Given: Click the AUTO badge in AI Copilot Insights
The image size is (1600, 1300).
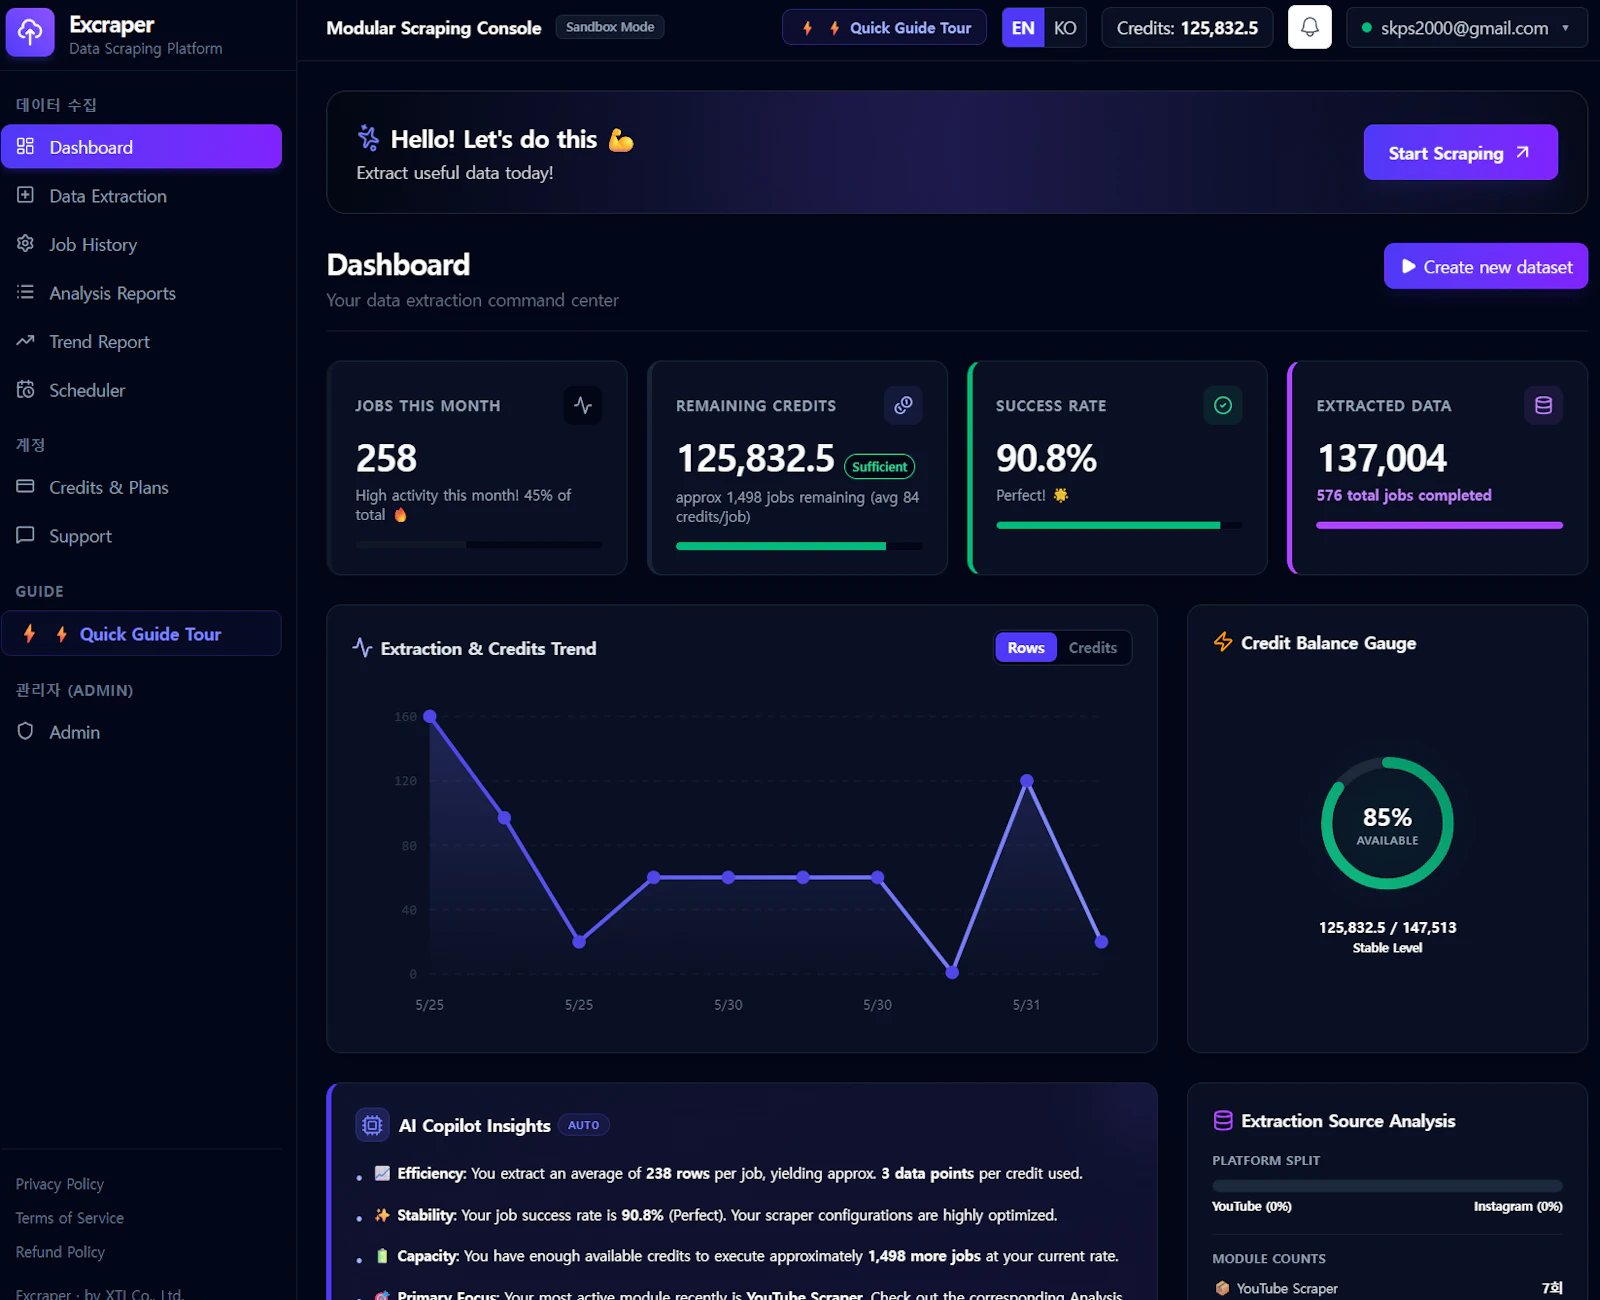Looking at the screenshot, I should pos(584,1125).
